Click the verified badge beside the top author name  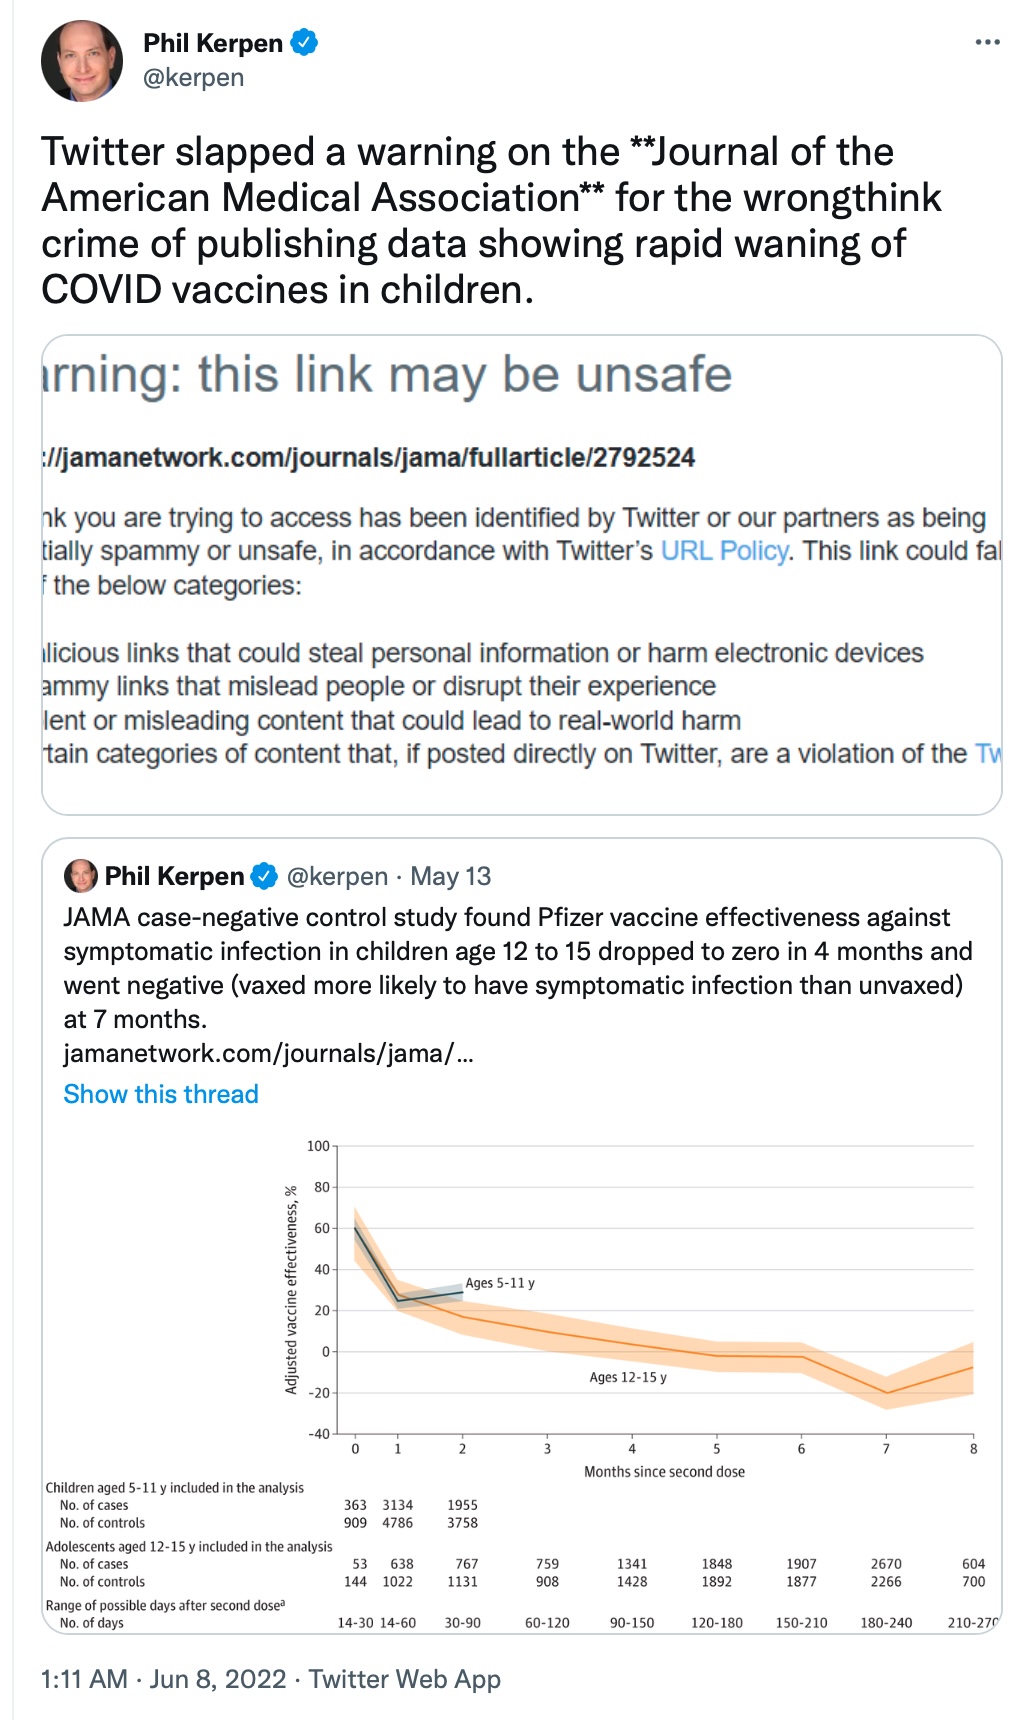[304, 42]
